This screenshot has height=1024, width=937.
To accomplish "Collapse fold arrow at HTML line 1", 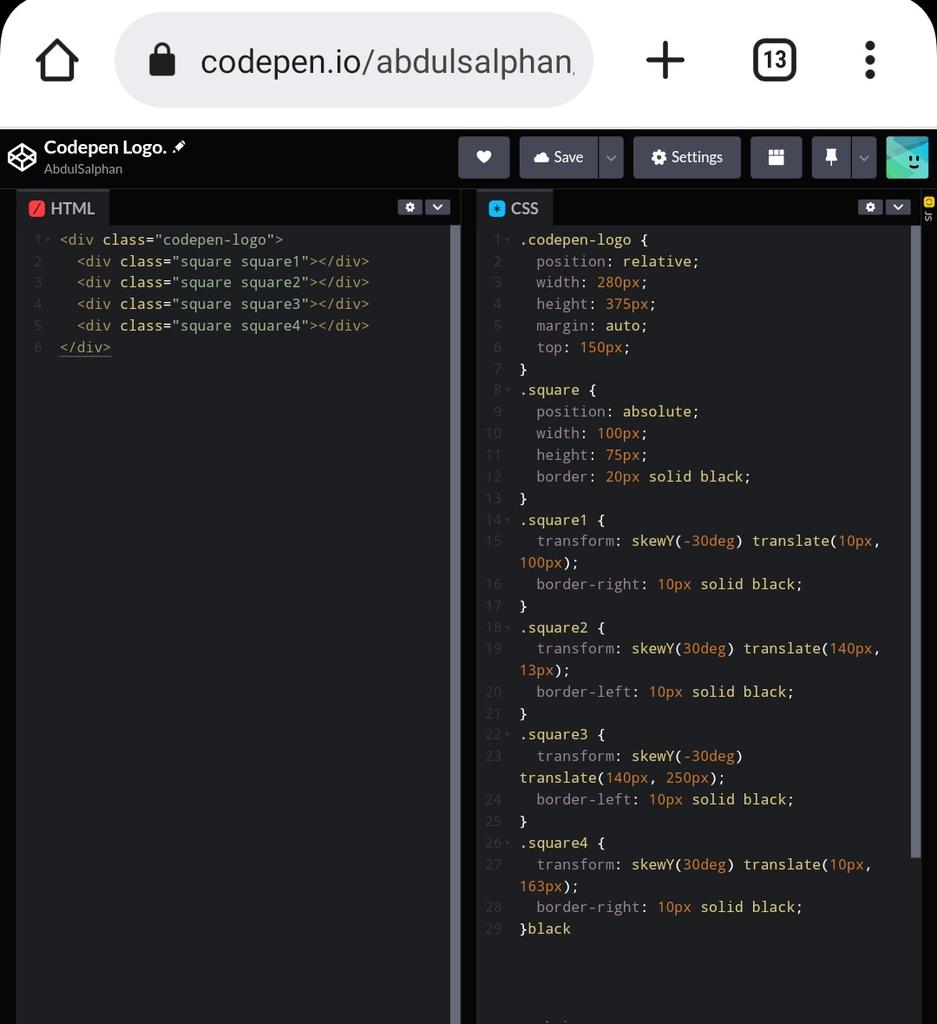I will [x=48, y=240].
